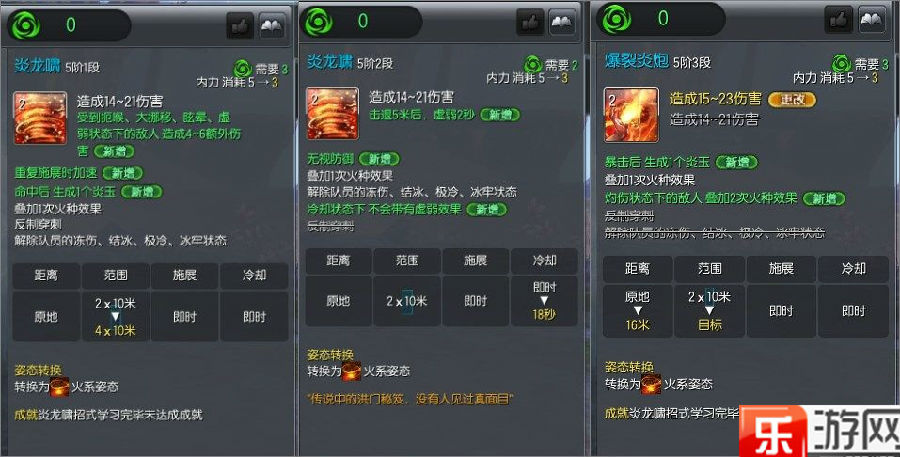Select 炎龙啸 5阶2段 skill thumbnail
This screenshot has height=457, width=900.
332,113
